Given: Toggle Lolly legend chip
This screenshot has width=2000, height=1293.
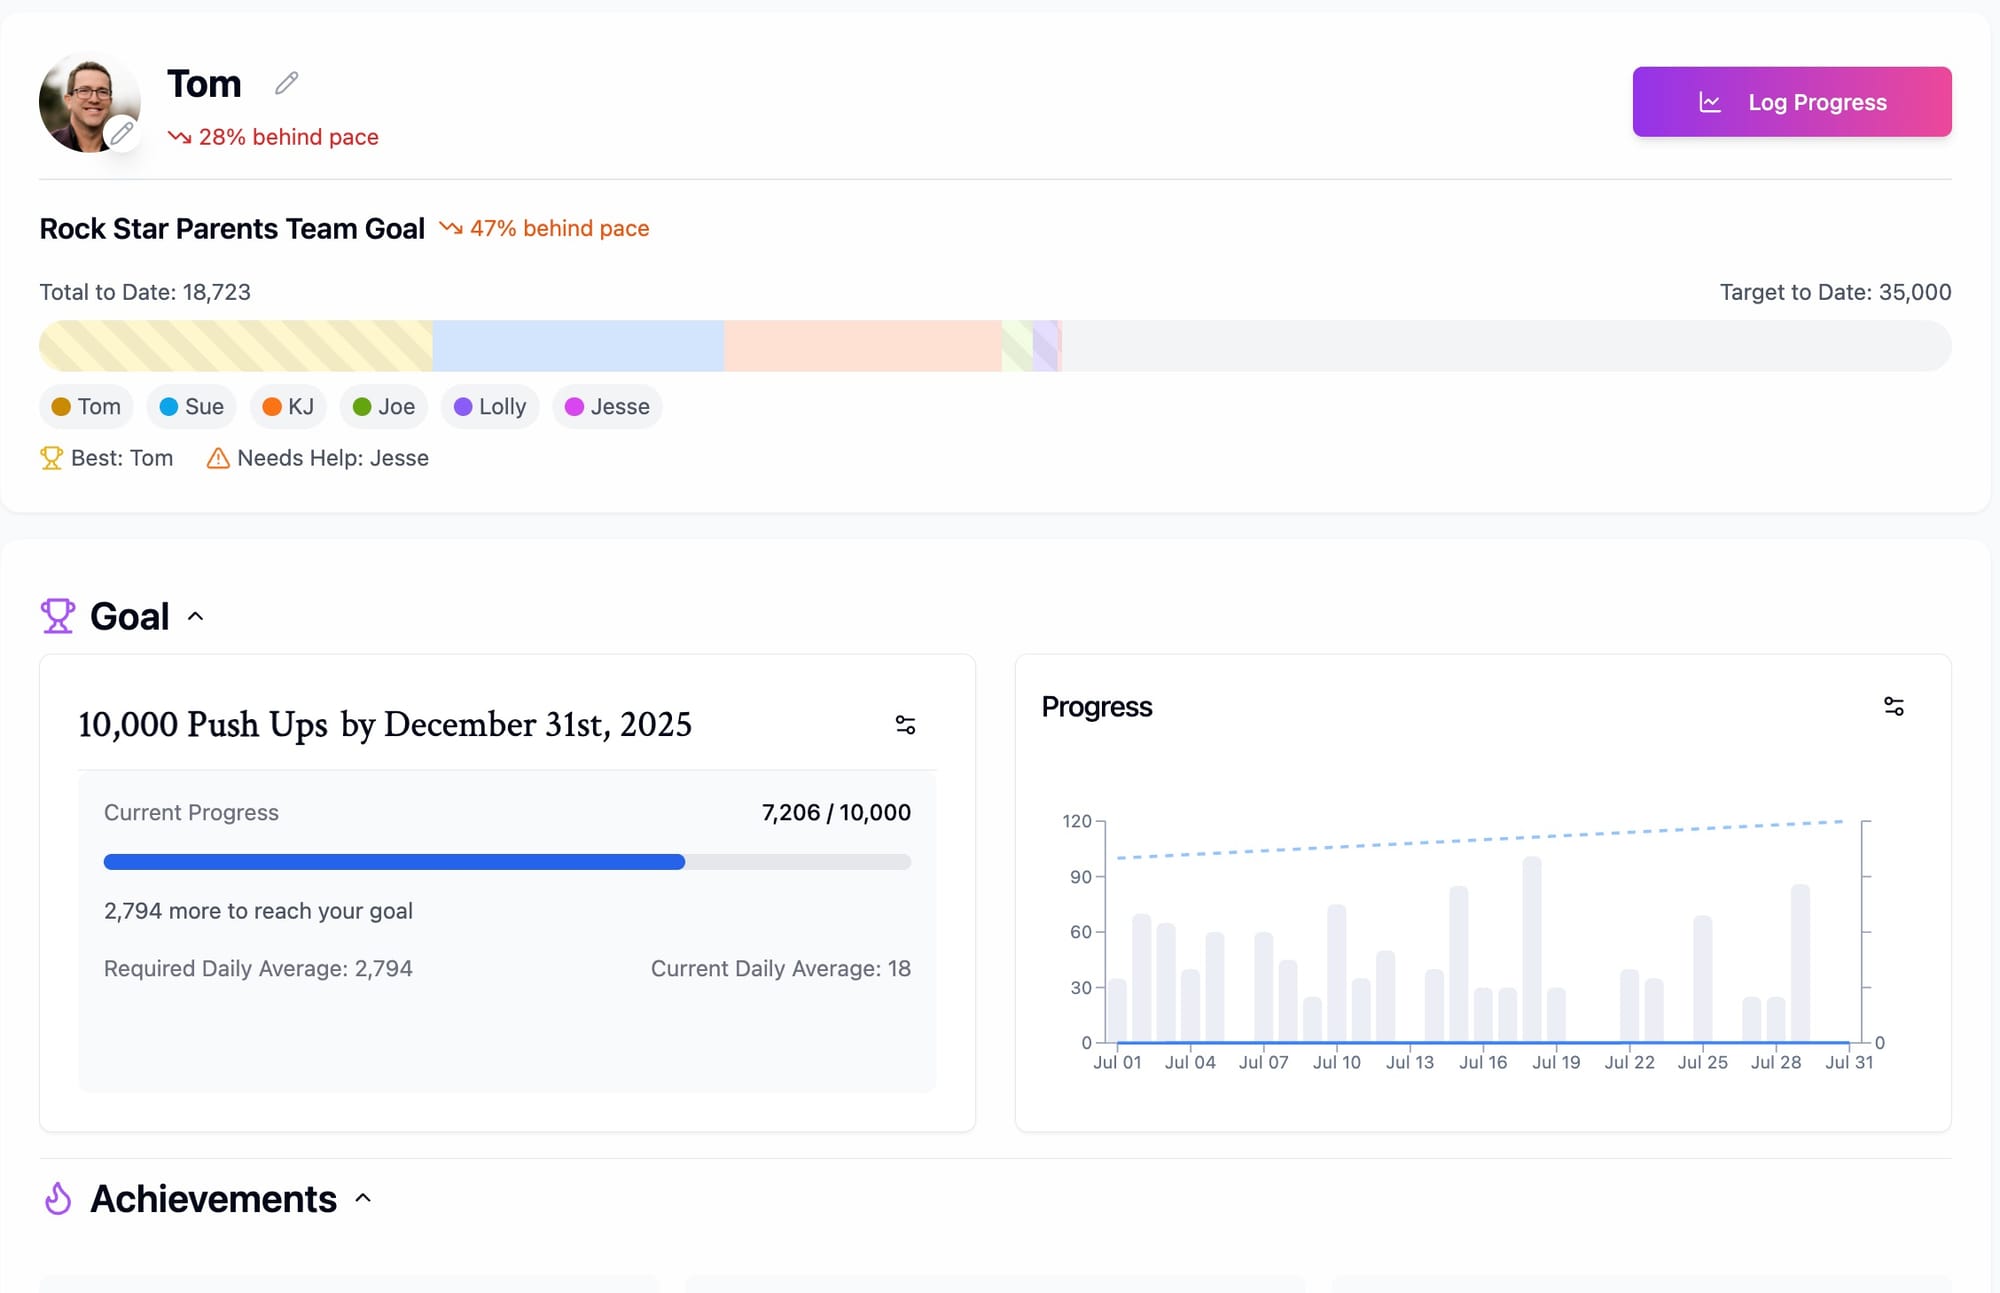Looking at the screenshot, I should pyautogui.click(x=489, y=407).
